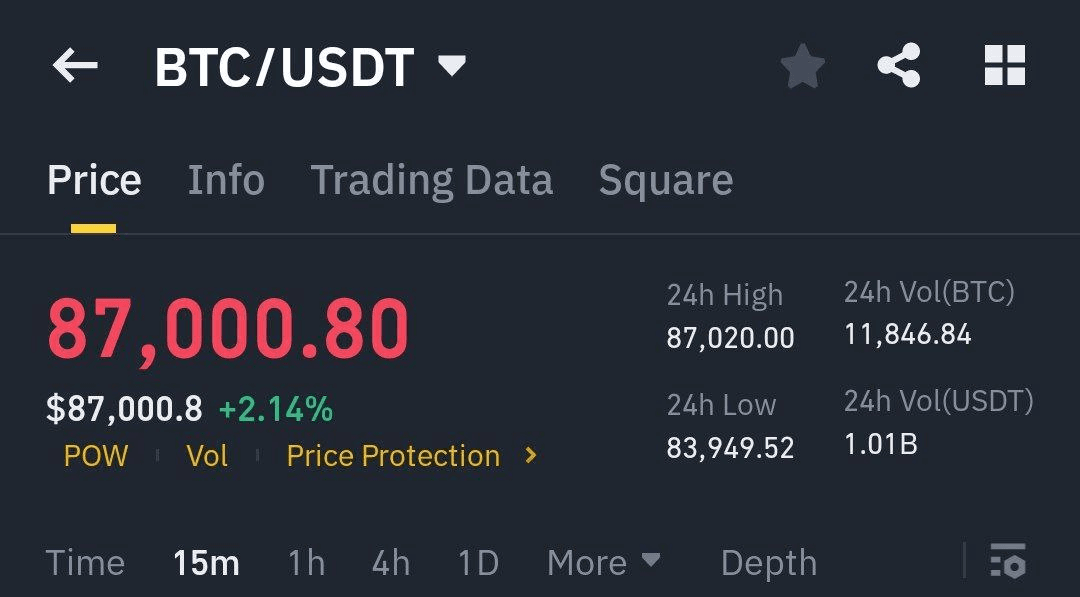This screenshot has width=1080, height=597.
Task: Select the Time chart view
Action: (x=85, y=563)
